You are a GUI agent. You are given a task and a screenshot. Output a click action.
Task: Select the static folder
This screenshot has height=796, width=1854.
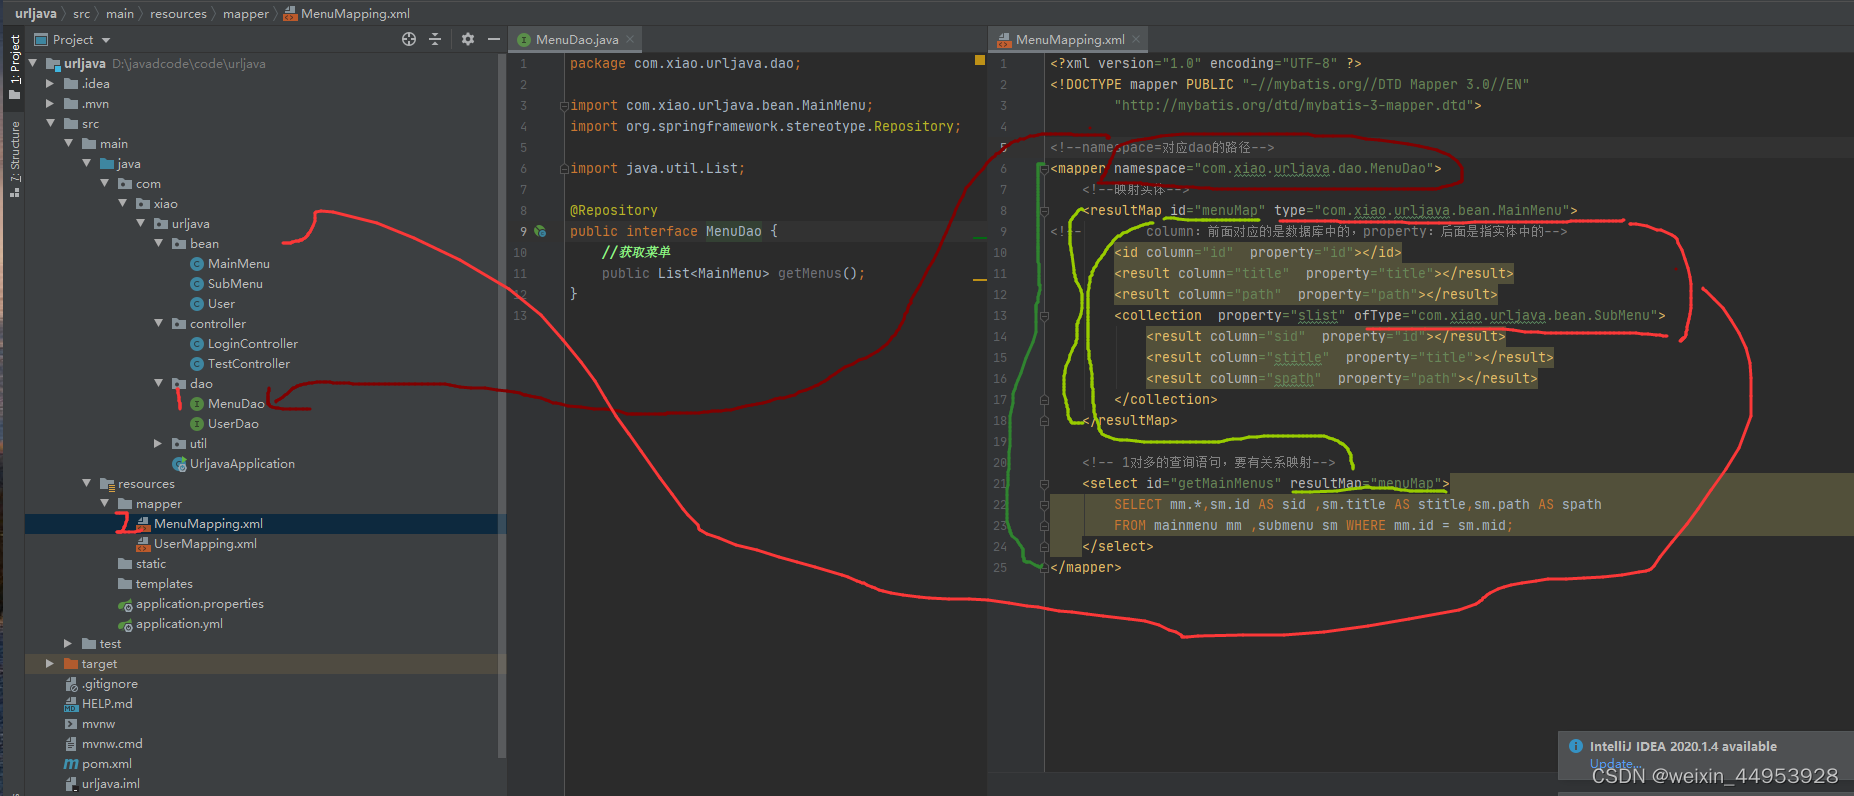tap(151, 564)
